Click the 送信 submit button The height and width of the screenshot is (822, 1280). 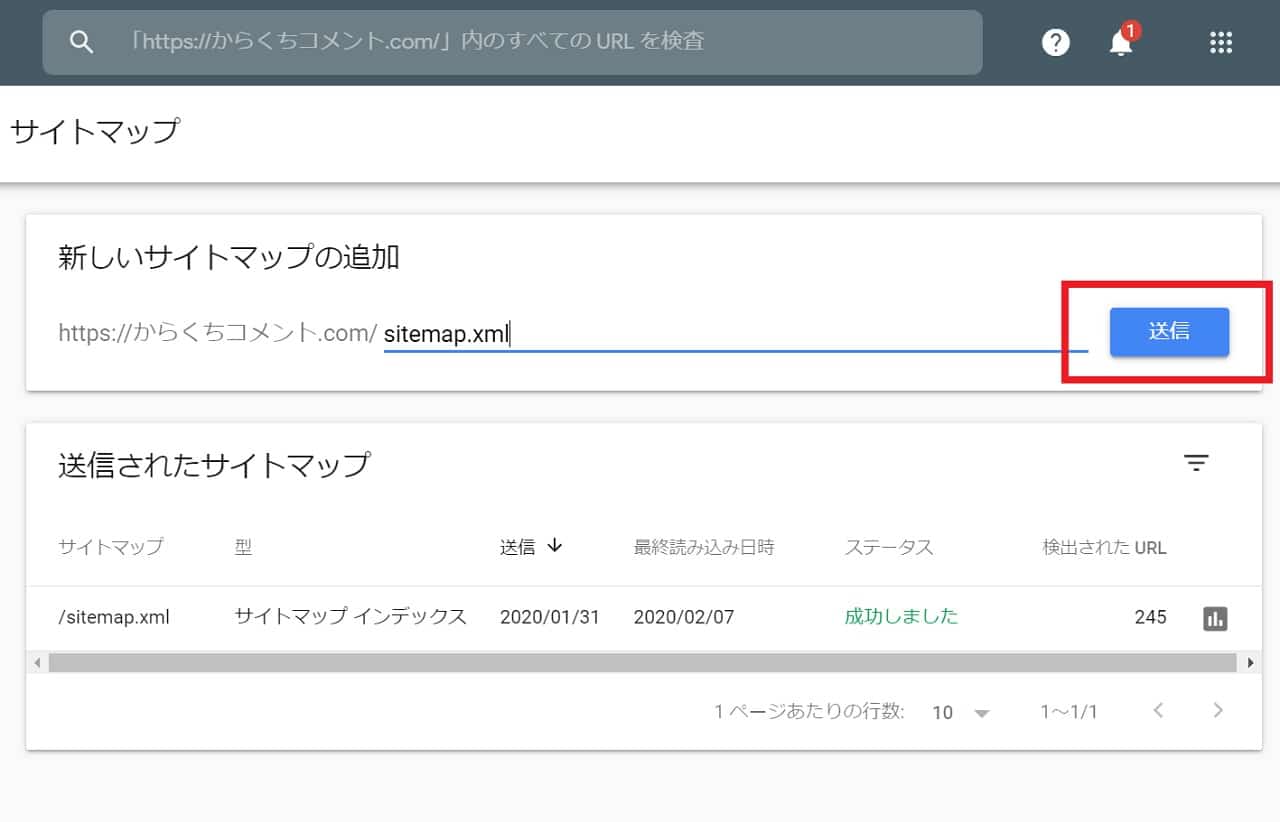click(1169, 332)
